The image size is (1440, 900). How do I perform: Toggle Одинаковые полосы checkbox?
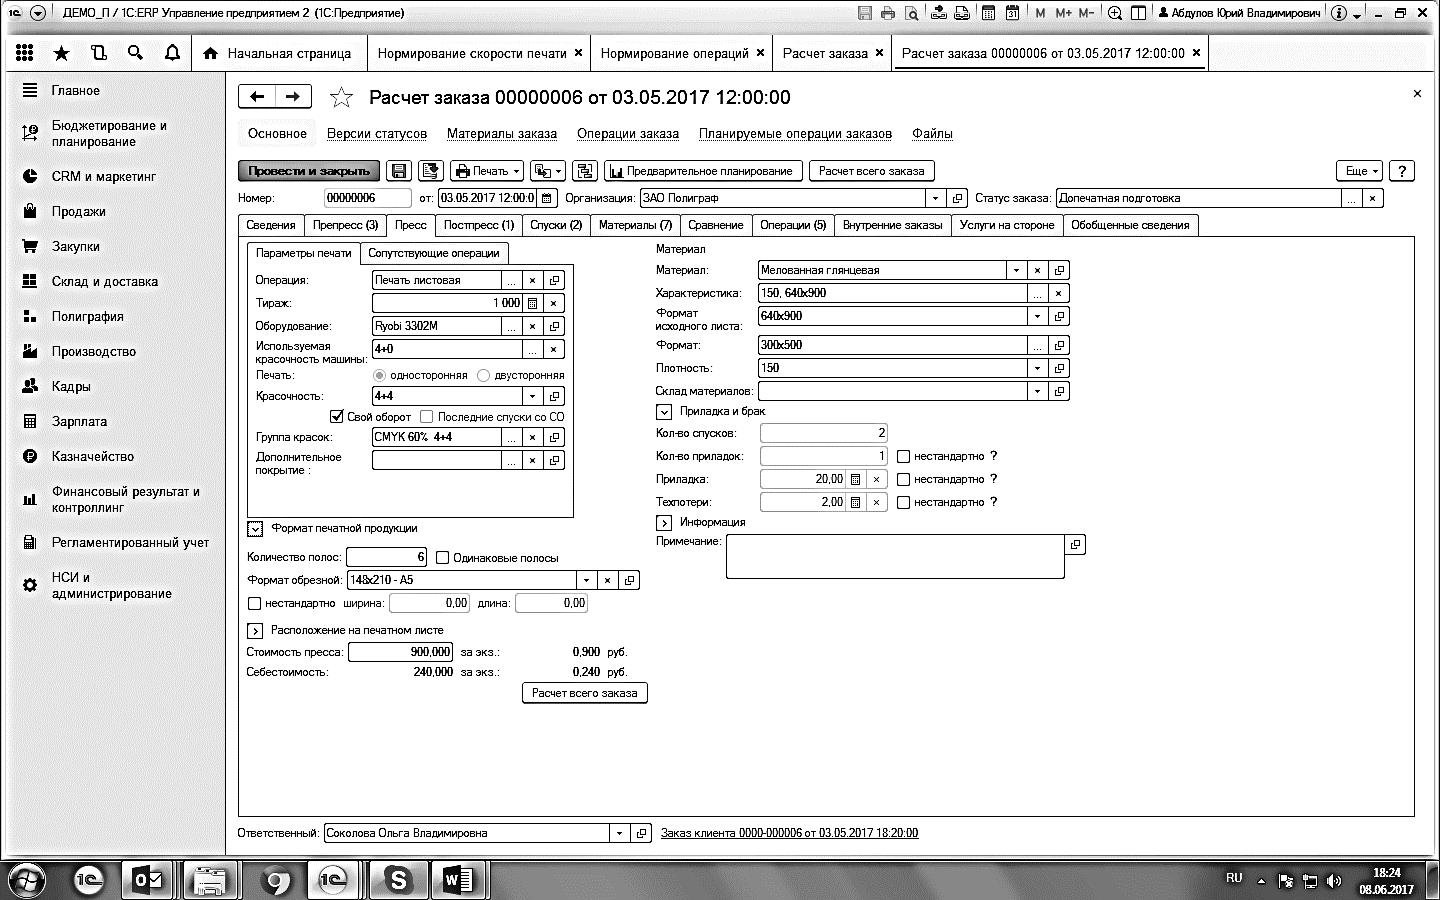coord(443,558)
